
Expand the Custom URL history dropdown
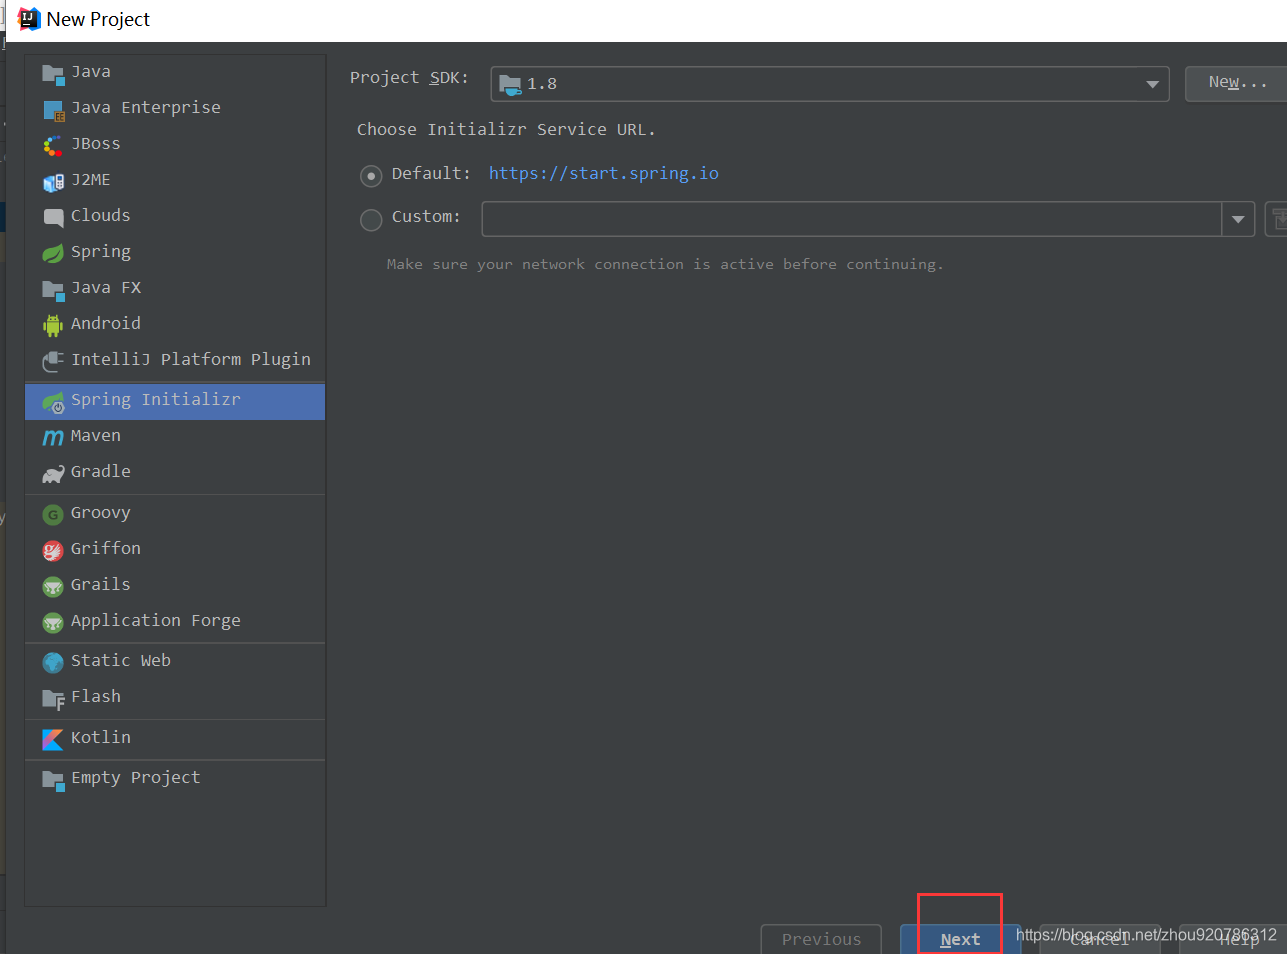point(1238,219)
